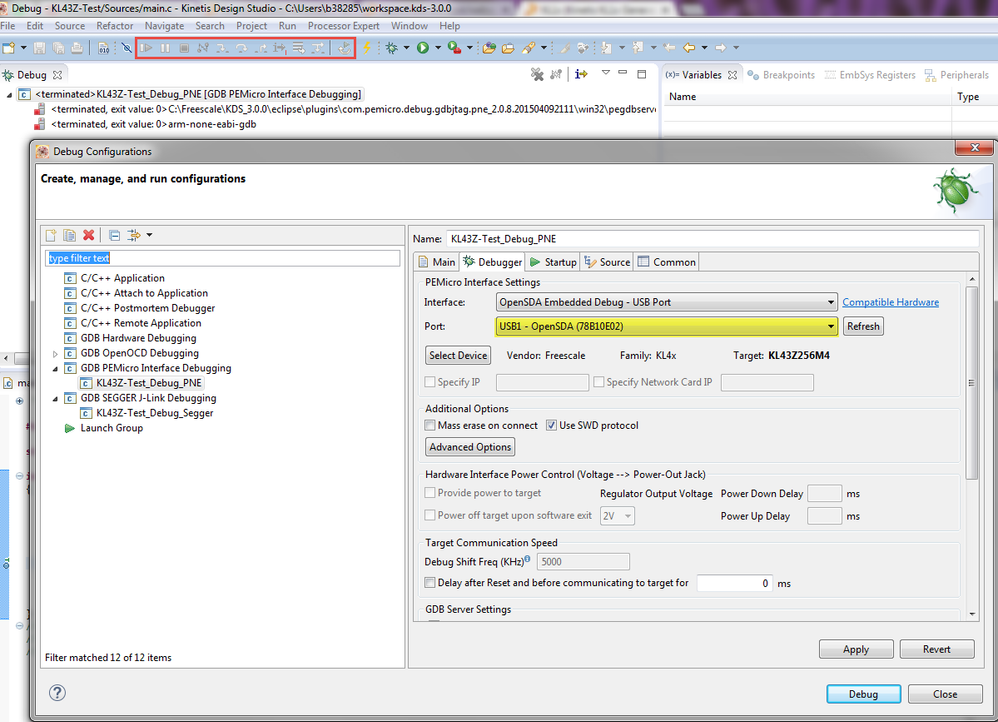Click the Terminate (stop) toolbar icon
Image resolution: width=998 pixels, height=722 pixels.
[x=184, y=48]
